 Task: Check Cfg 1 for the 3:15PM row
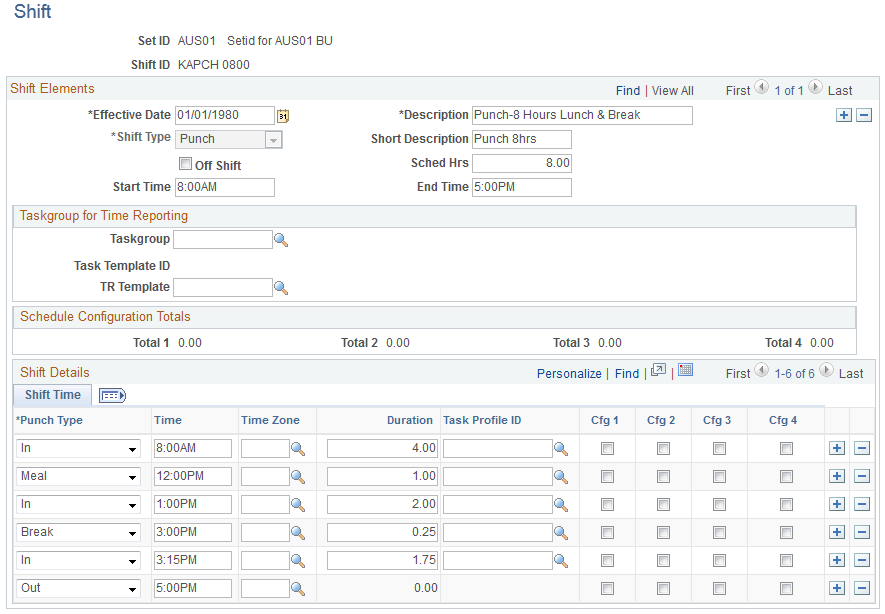pyautogui.click(x=607, y=561)
